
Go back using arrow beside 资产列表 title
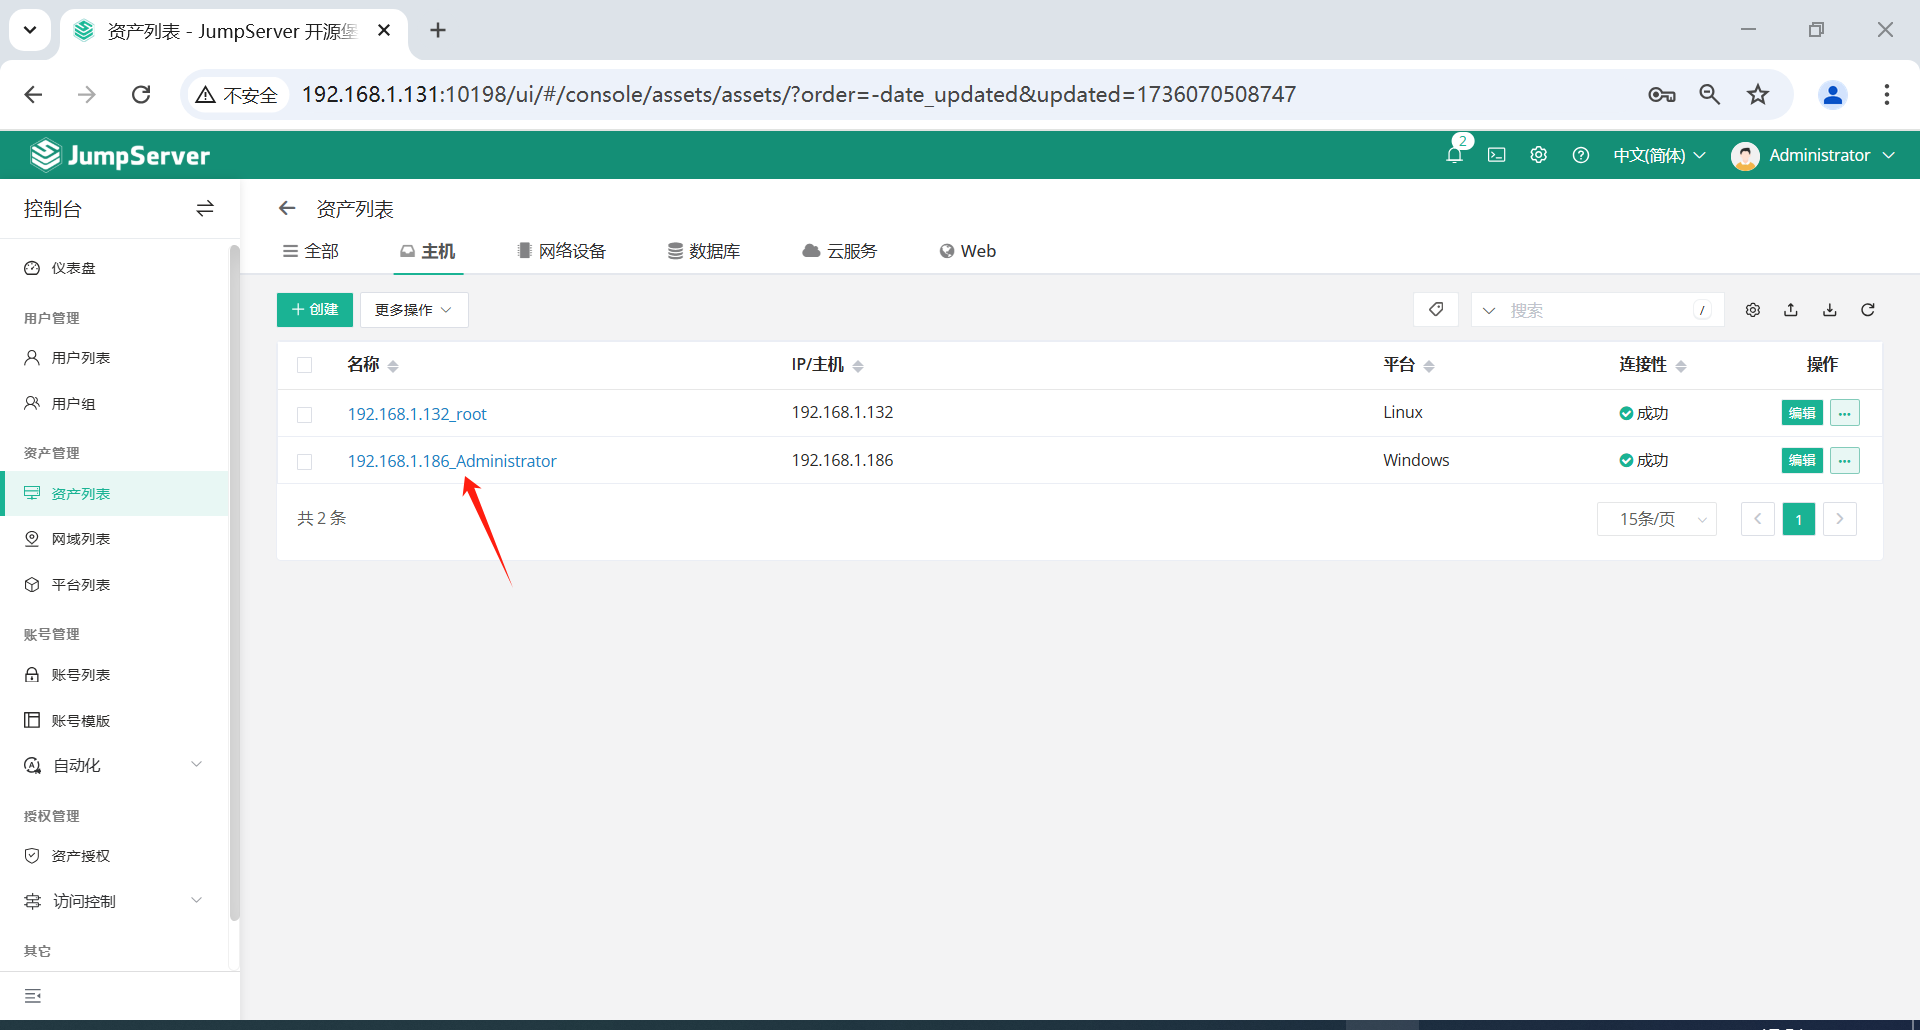(287, 208)
